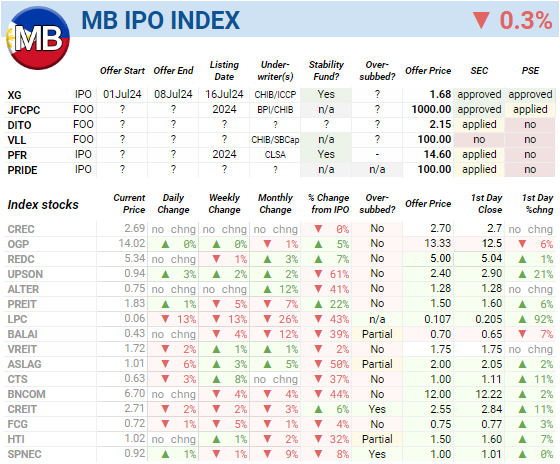Click the "Stability Fund?" column header
This screenshot has height=464, width=560.
pos(326,71)
